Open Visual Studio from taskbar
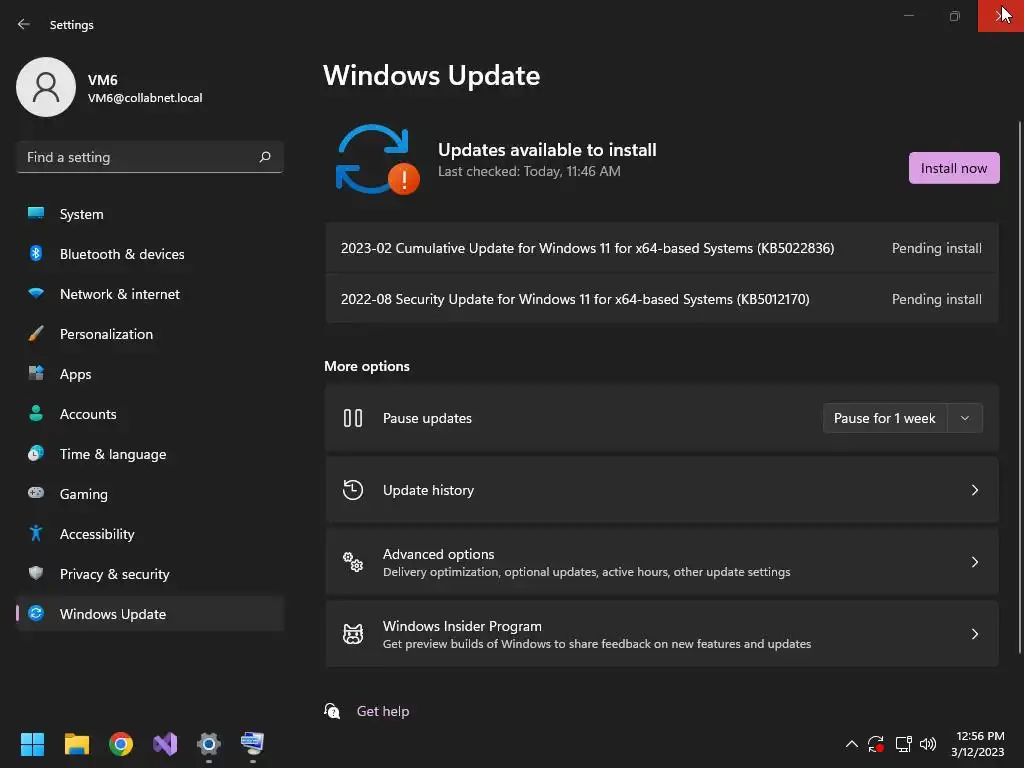The image size is (1024, 768). [165, 744]
